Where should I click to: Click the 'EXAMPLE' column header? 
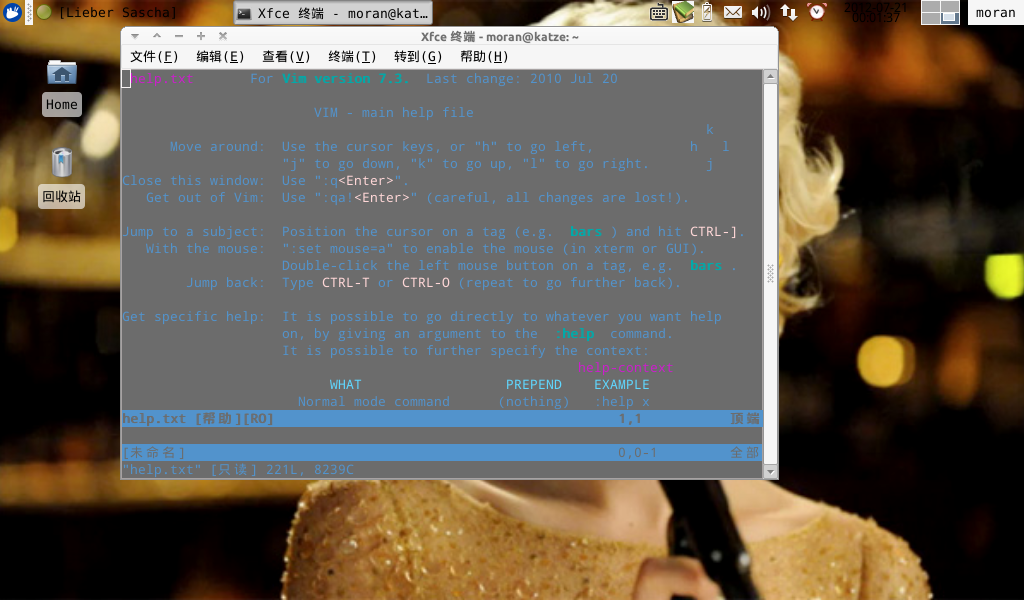tap(622, 385)
